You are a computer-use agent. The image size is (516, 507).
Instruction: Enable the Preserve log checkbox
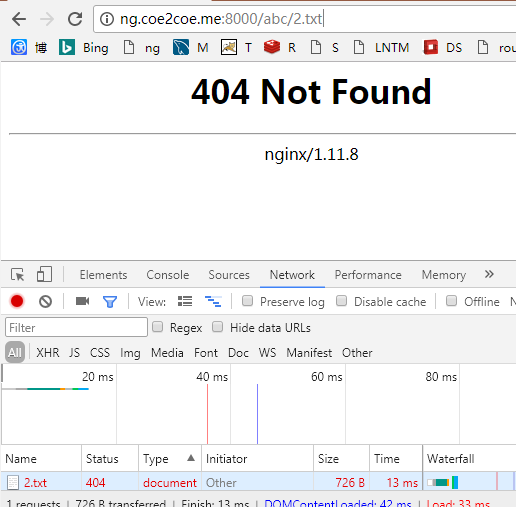pos(247,301)
